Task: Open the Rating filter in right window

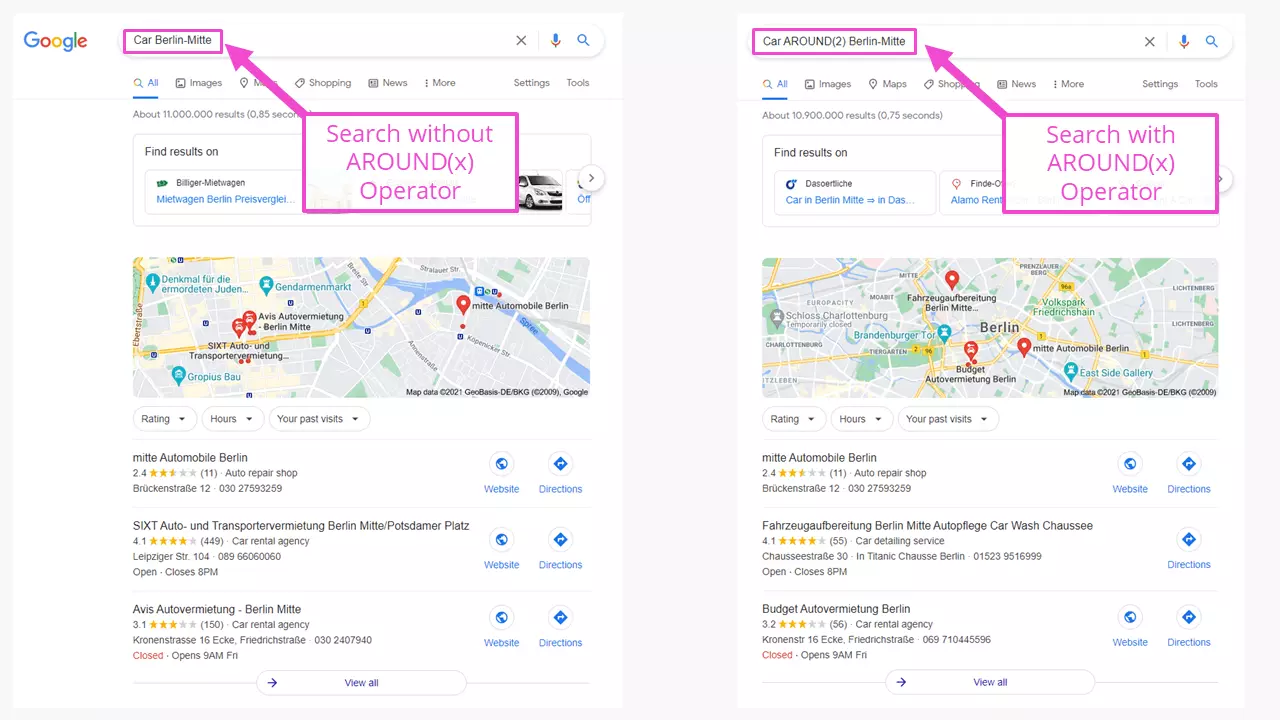Action: 793,419
